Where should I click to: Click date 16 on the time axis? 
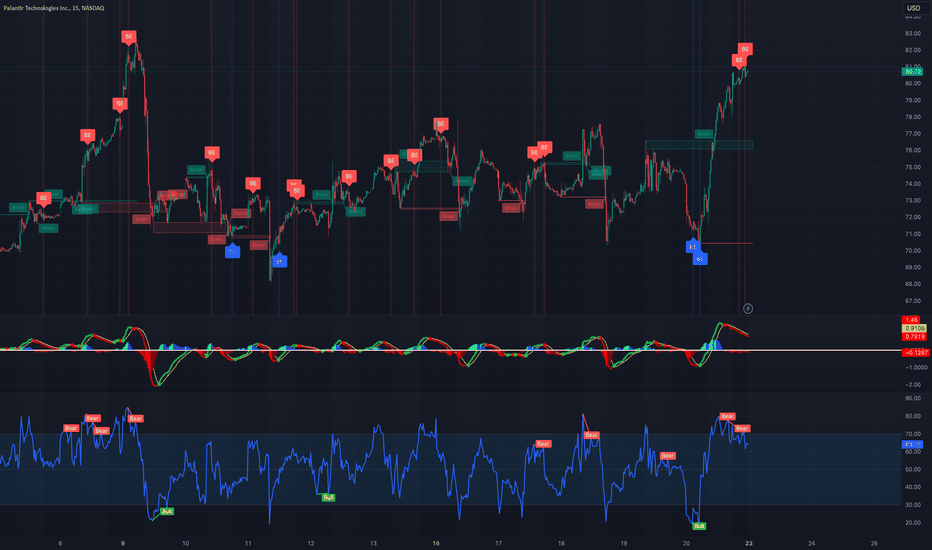(436, 543)
